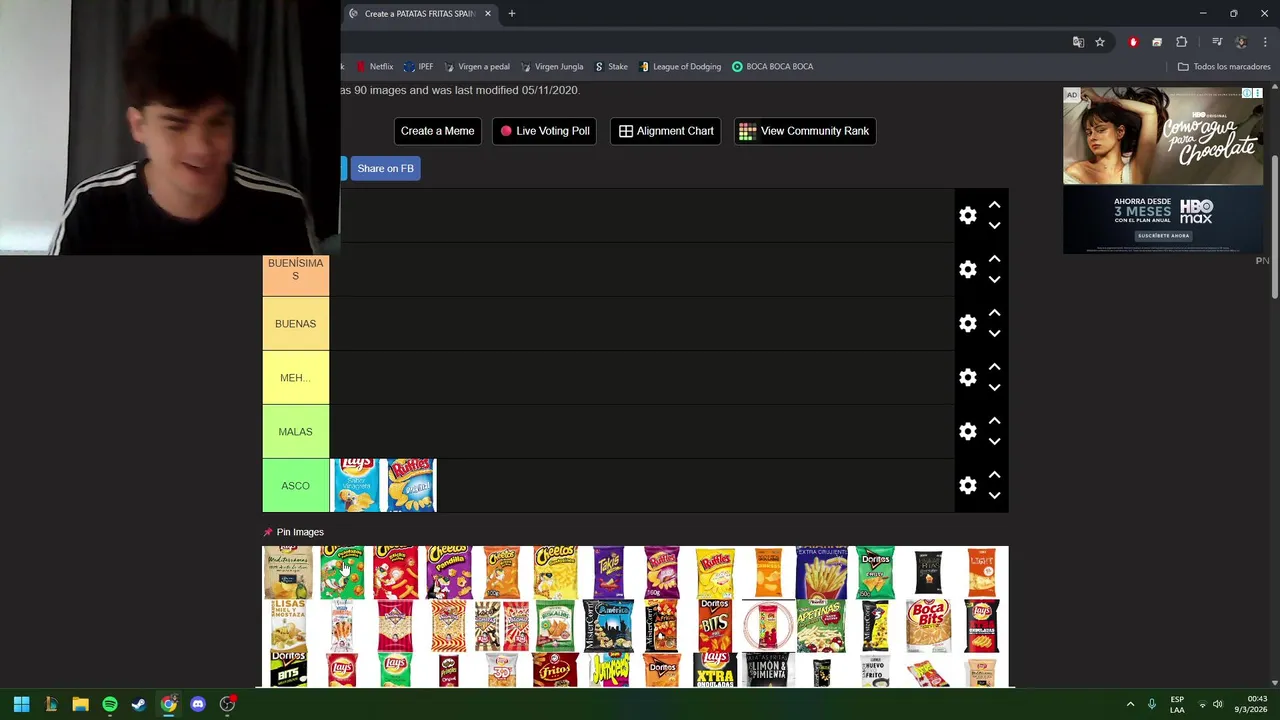Move BUENÍSIMAS tier up with arrow
This screenshot has height=720, width=1280.
[994, 259]
